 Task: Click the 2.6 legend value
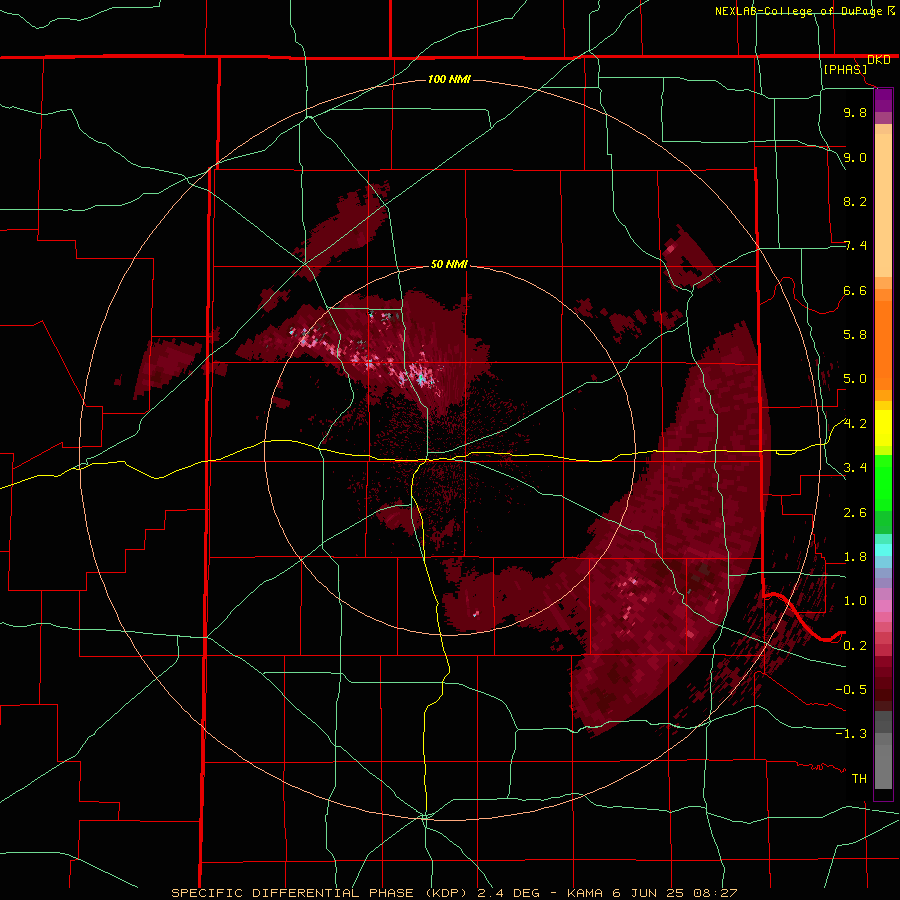pos(855,513)
